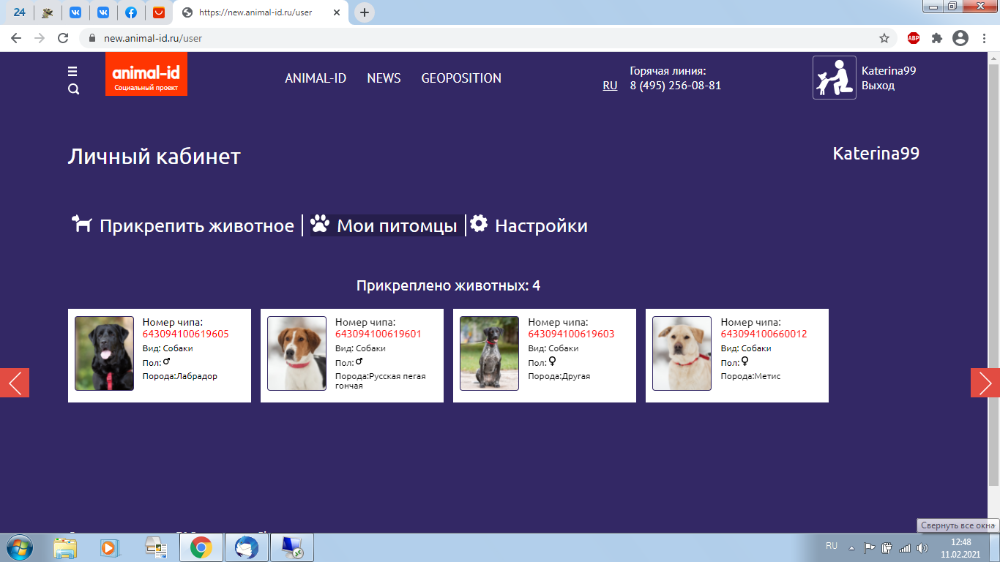
Task: Open the NEWS menu item
Action: tap(384, 78)
